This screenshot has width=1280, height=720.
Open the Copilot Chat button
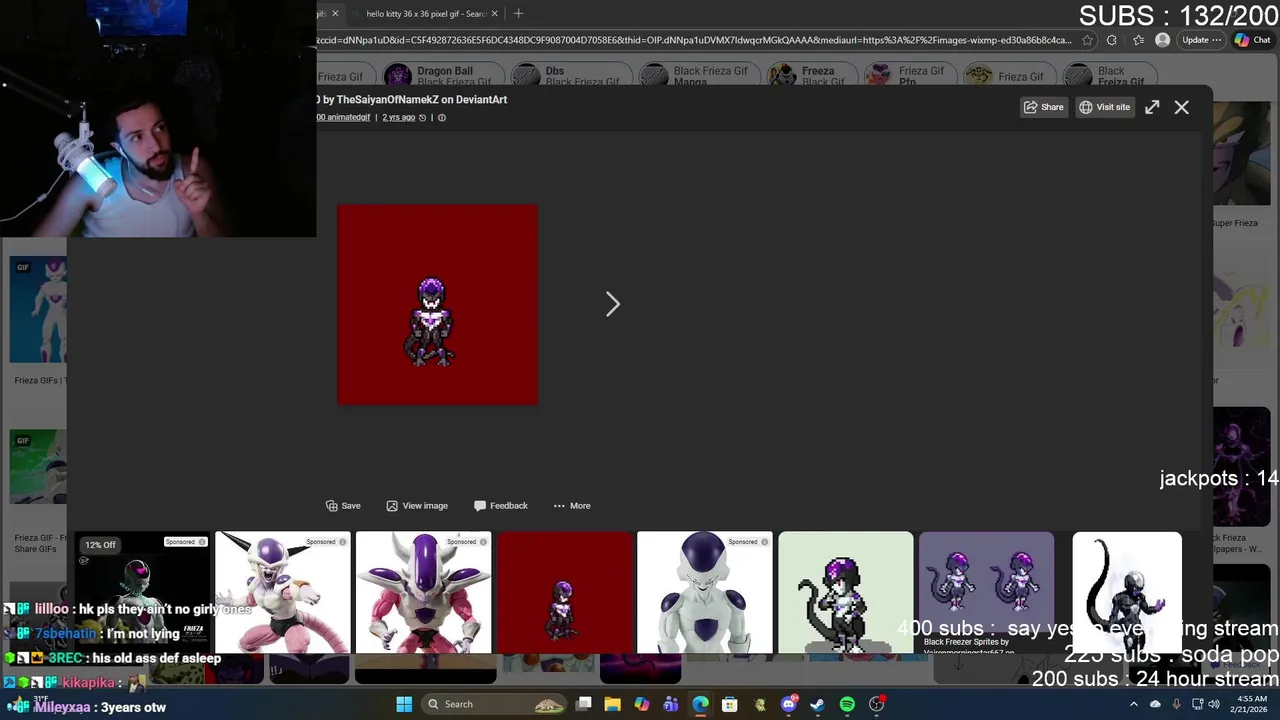pos(1253,40)
